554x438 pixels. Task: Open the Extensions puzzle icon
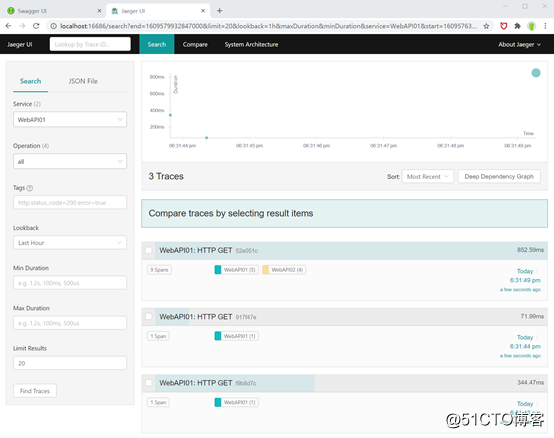coord(517,26)
